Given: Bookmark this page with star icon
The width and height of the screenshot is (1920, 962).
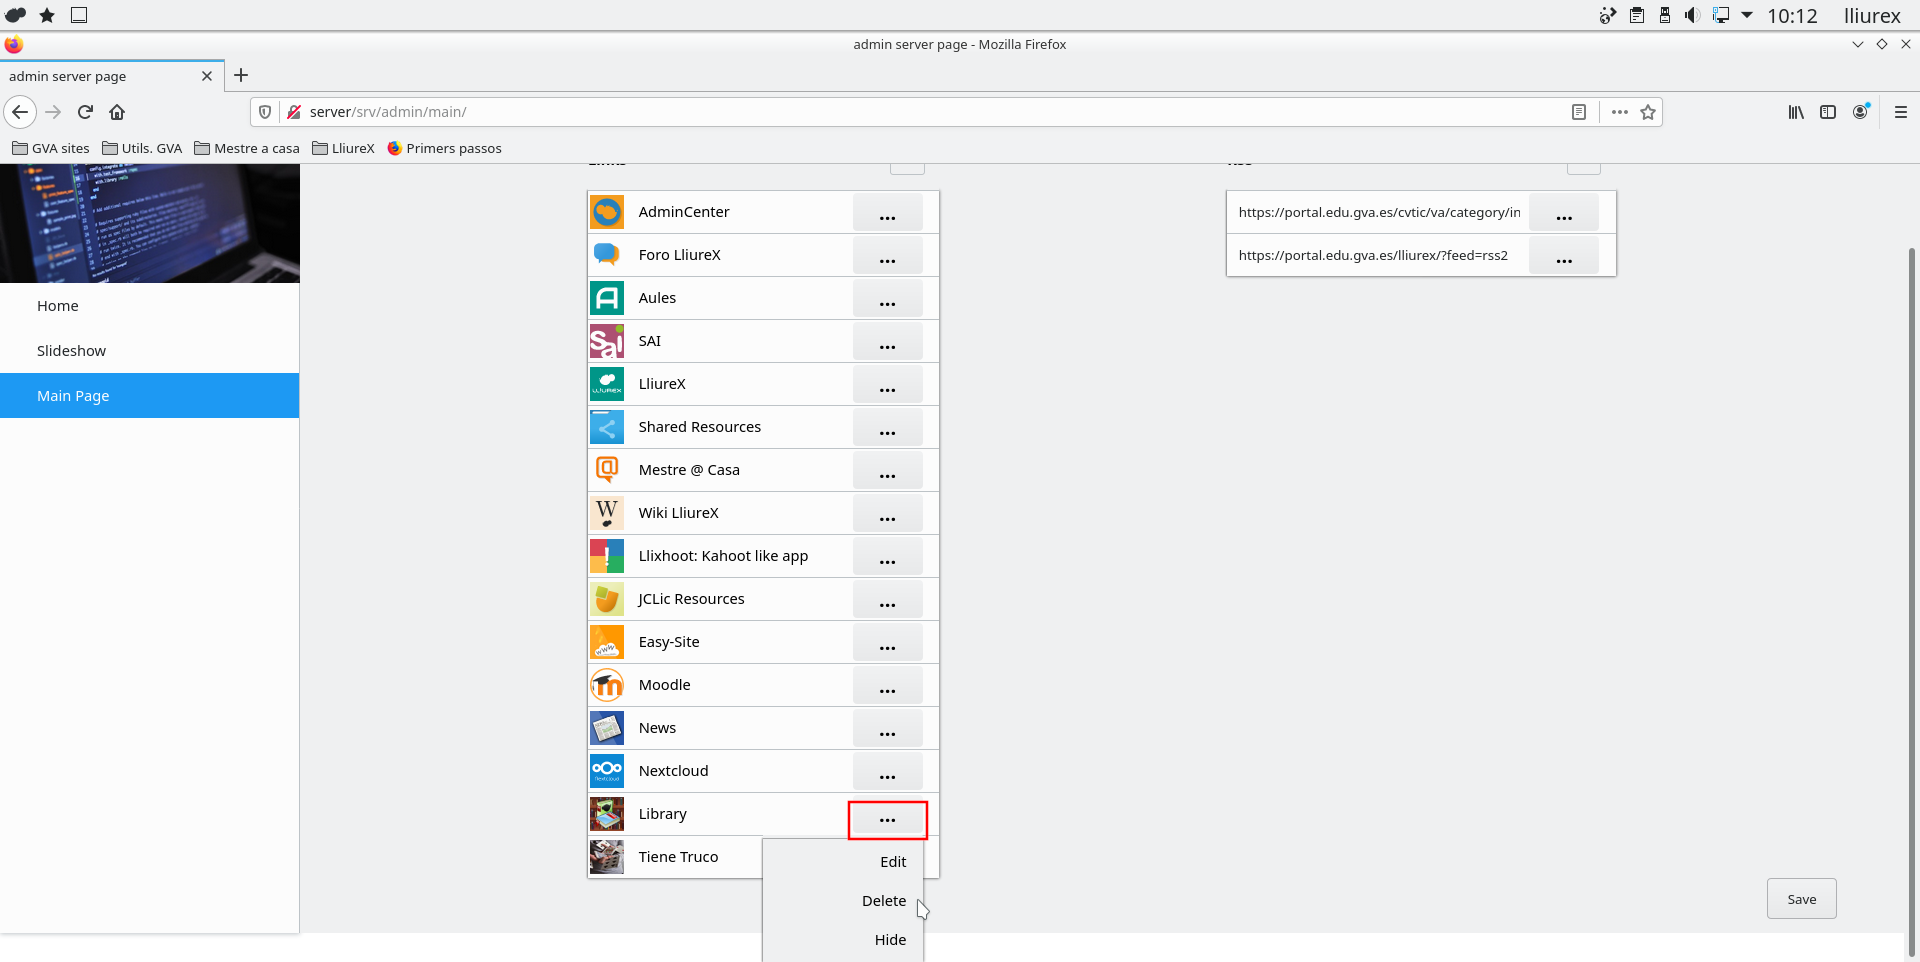Looking at the screenshot, I should 1648,112.
